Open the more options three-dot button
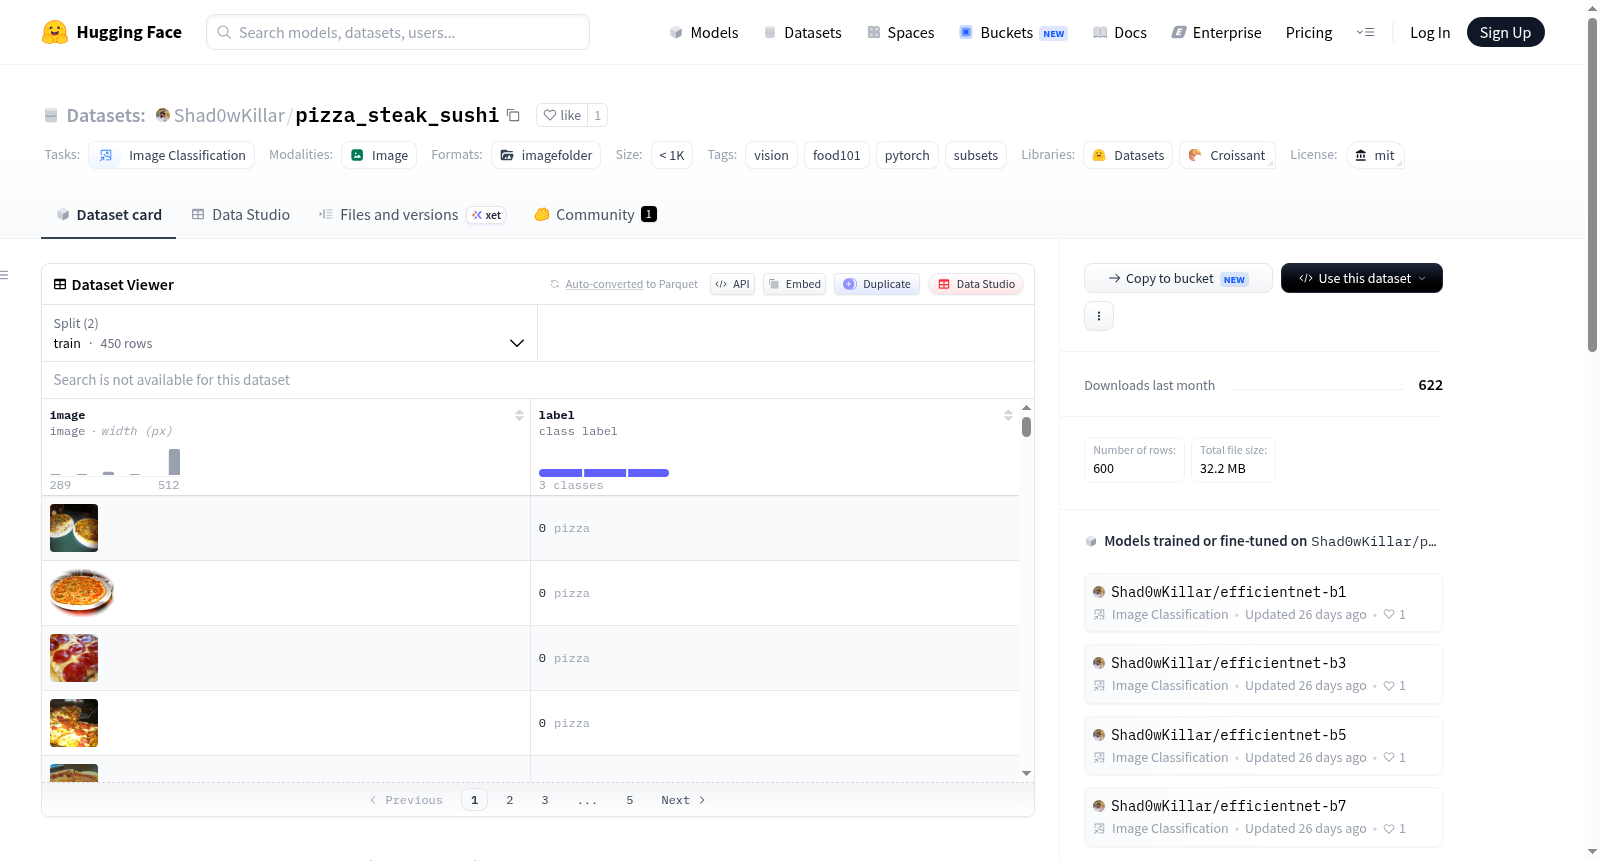The image size is (1600, 861). (1099, 316)
